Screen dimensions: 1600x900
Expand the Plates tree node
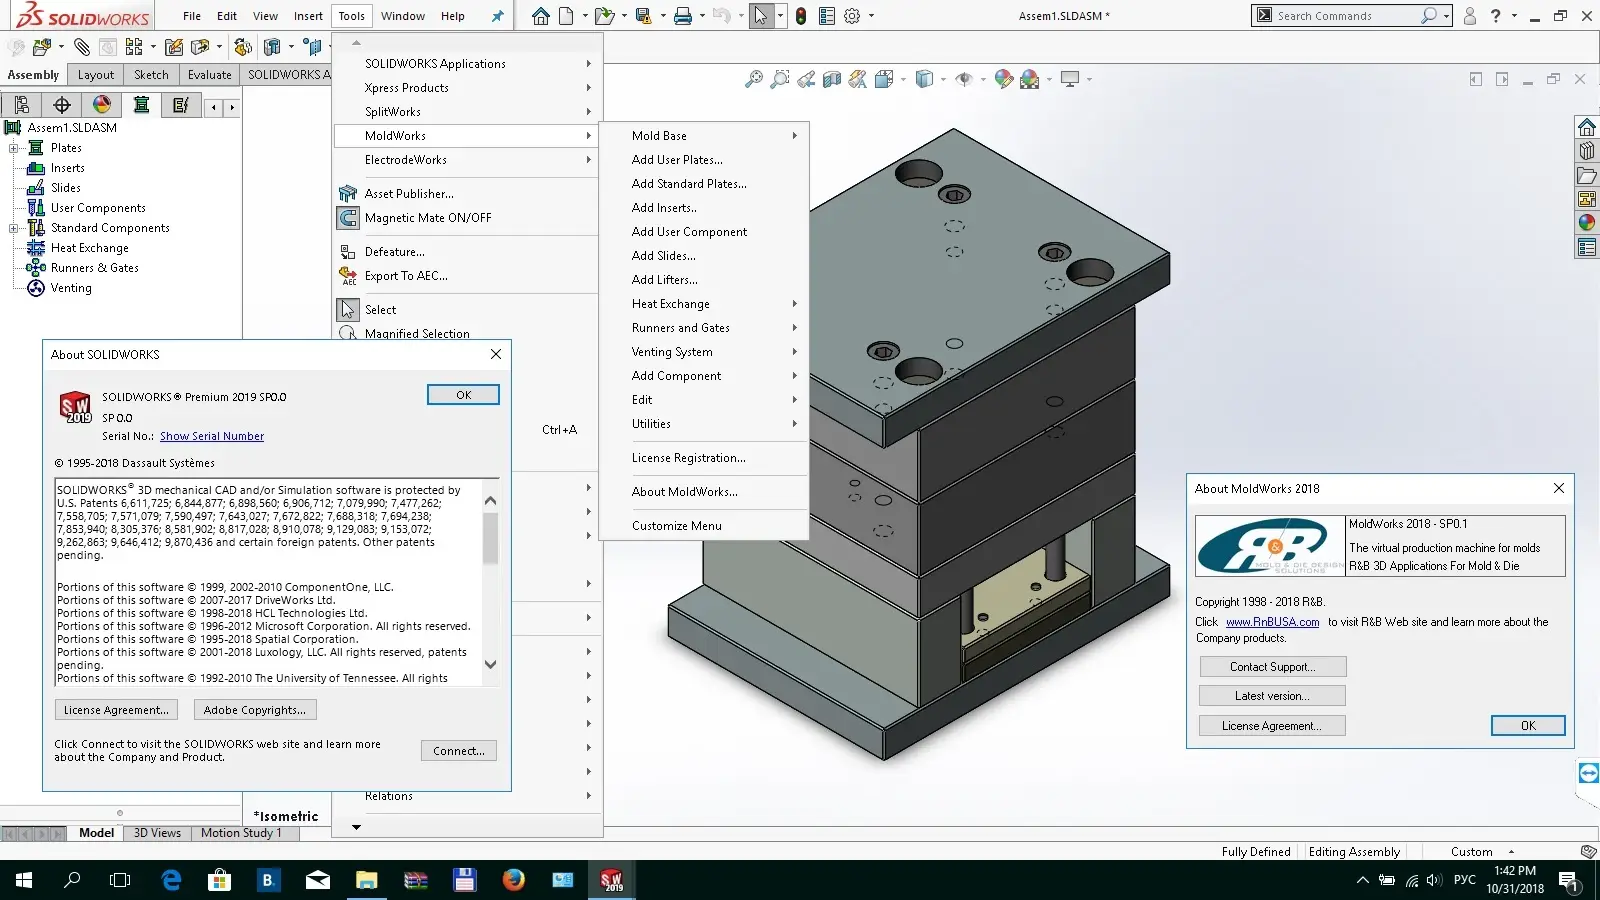click(14, 148)
